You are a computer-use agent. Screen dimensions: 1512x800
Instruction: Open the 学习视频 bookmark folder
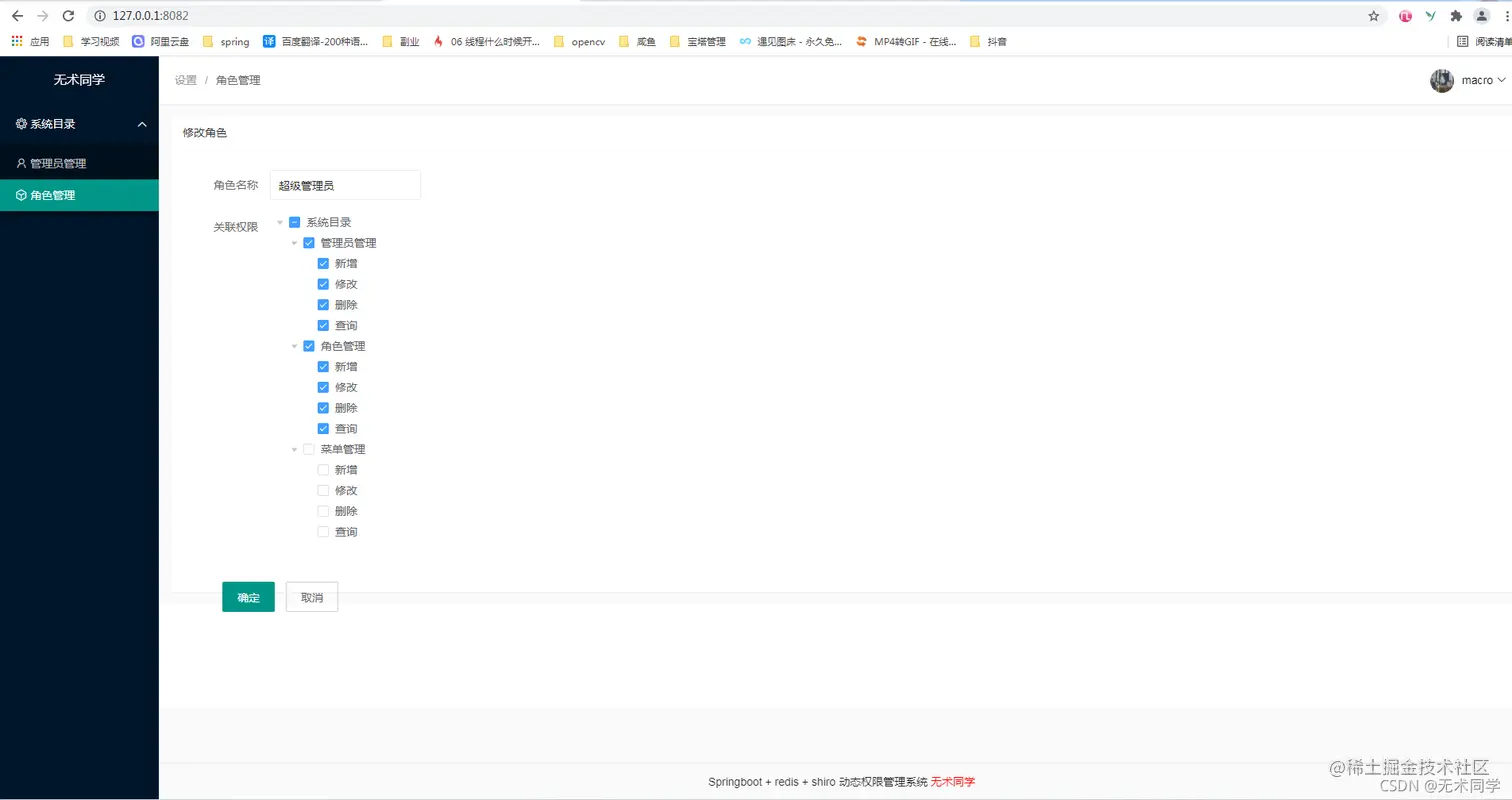[91, 41]
